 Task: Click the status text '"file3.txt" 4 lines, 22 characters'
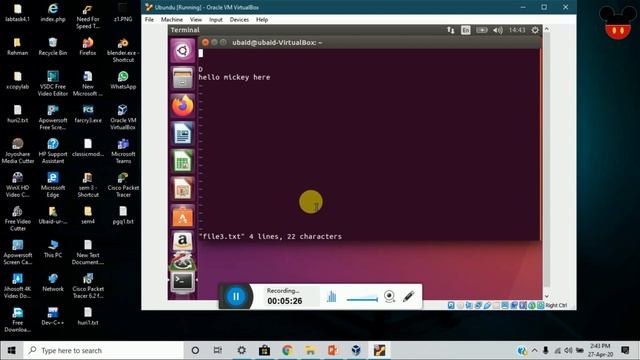pyautogui.click(x=270, y=236)
